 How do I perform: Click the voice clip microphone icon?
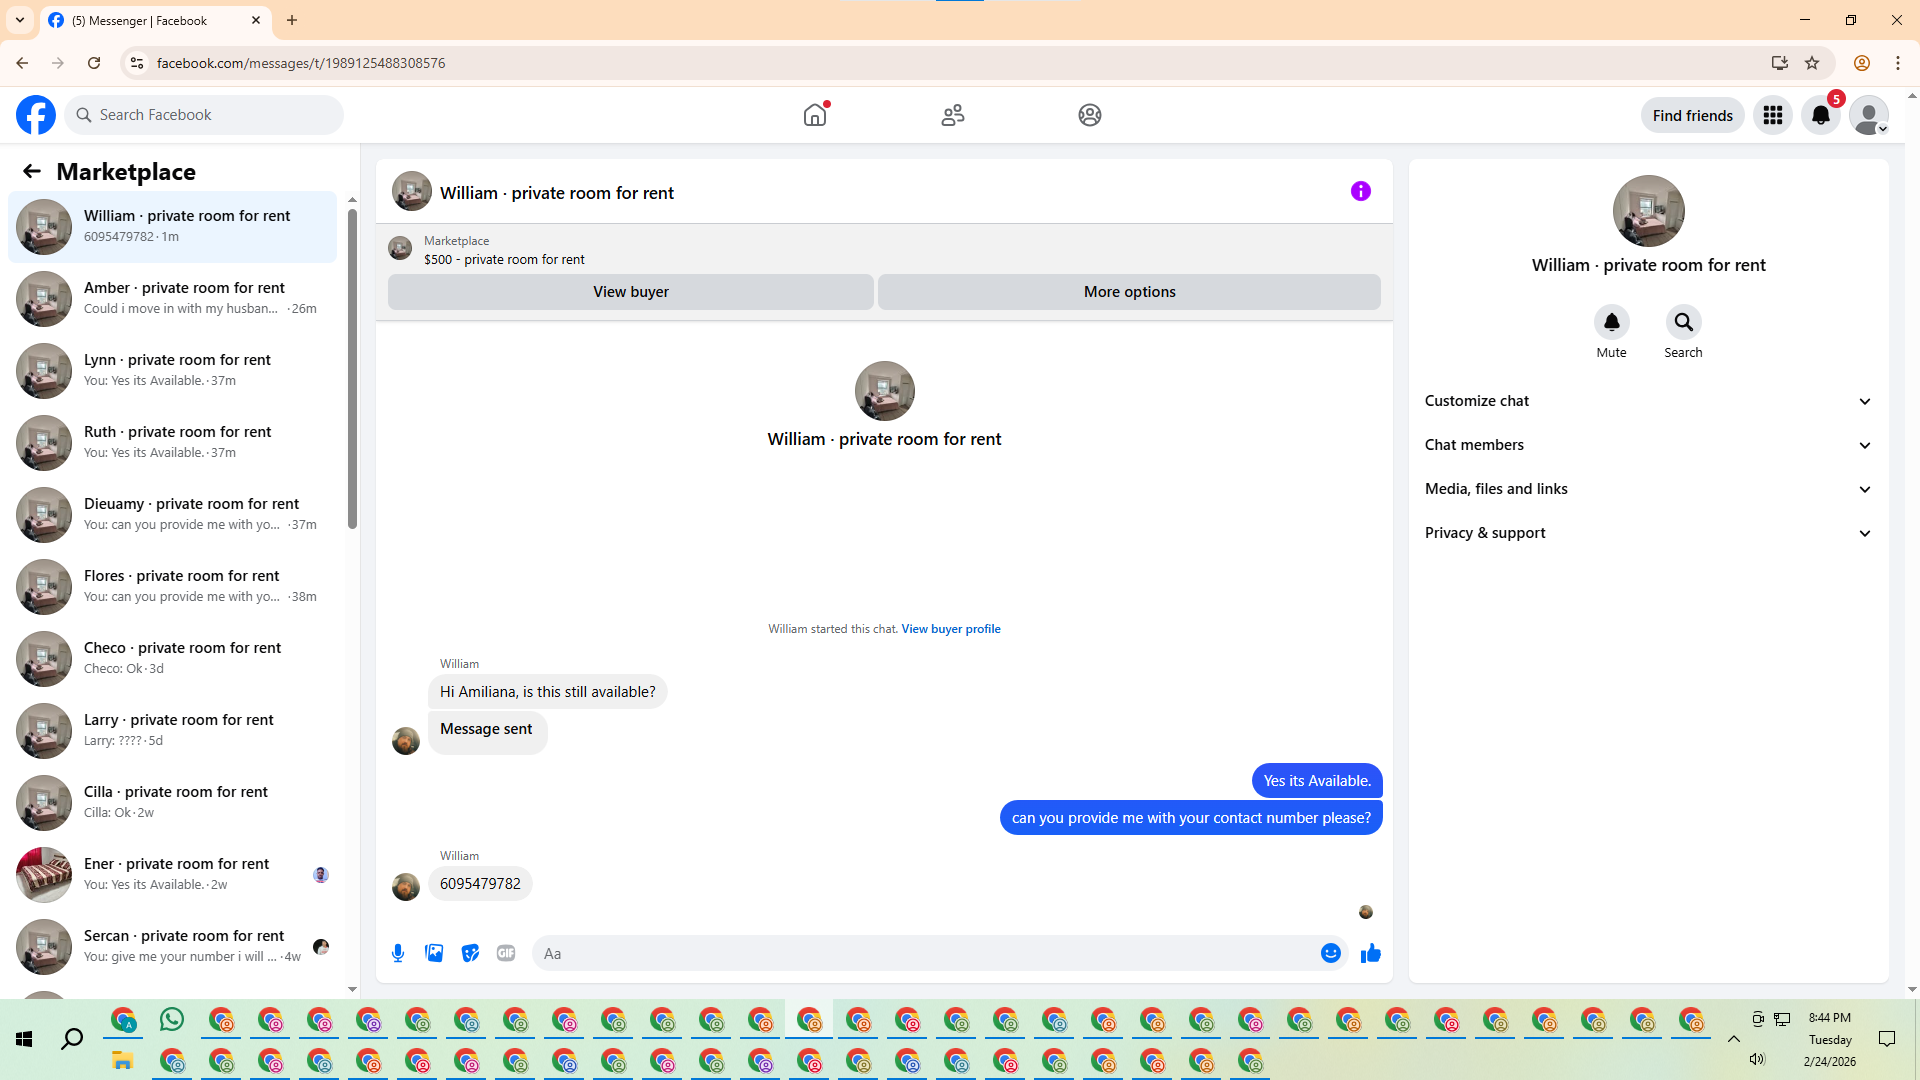398,953
